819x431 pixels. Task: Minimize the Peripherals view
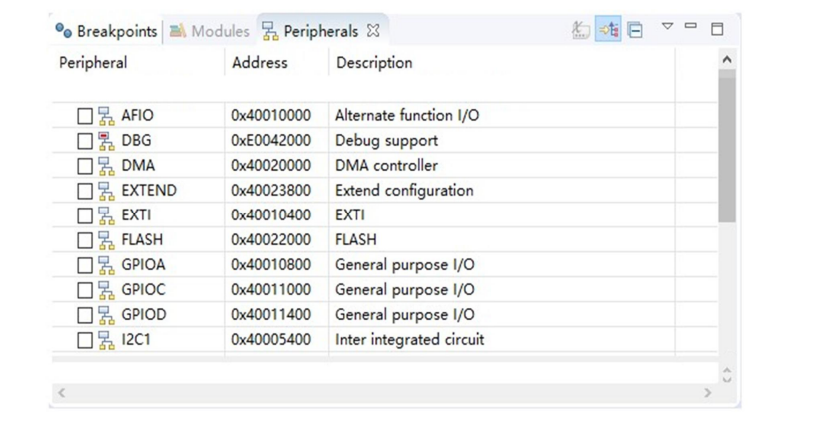(x=691, y=26)
